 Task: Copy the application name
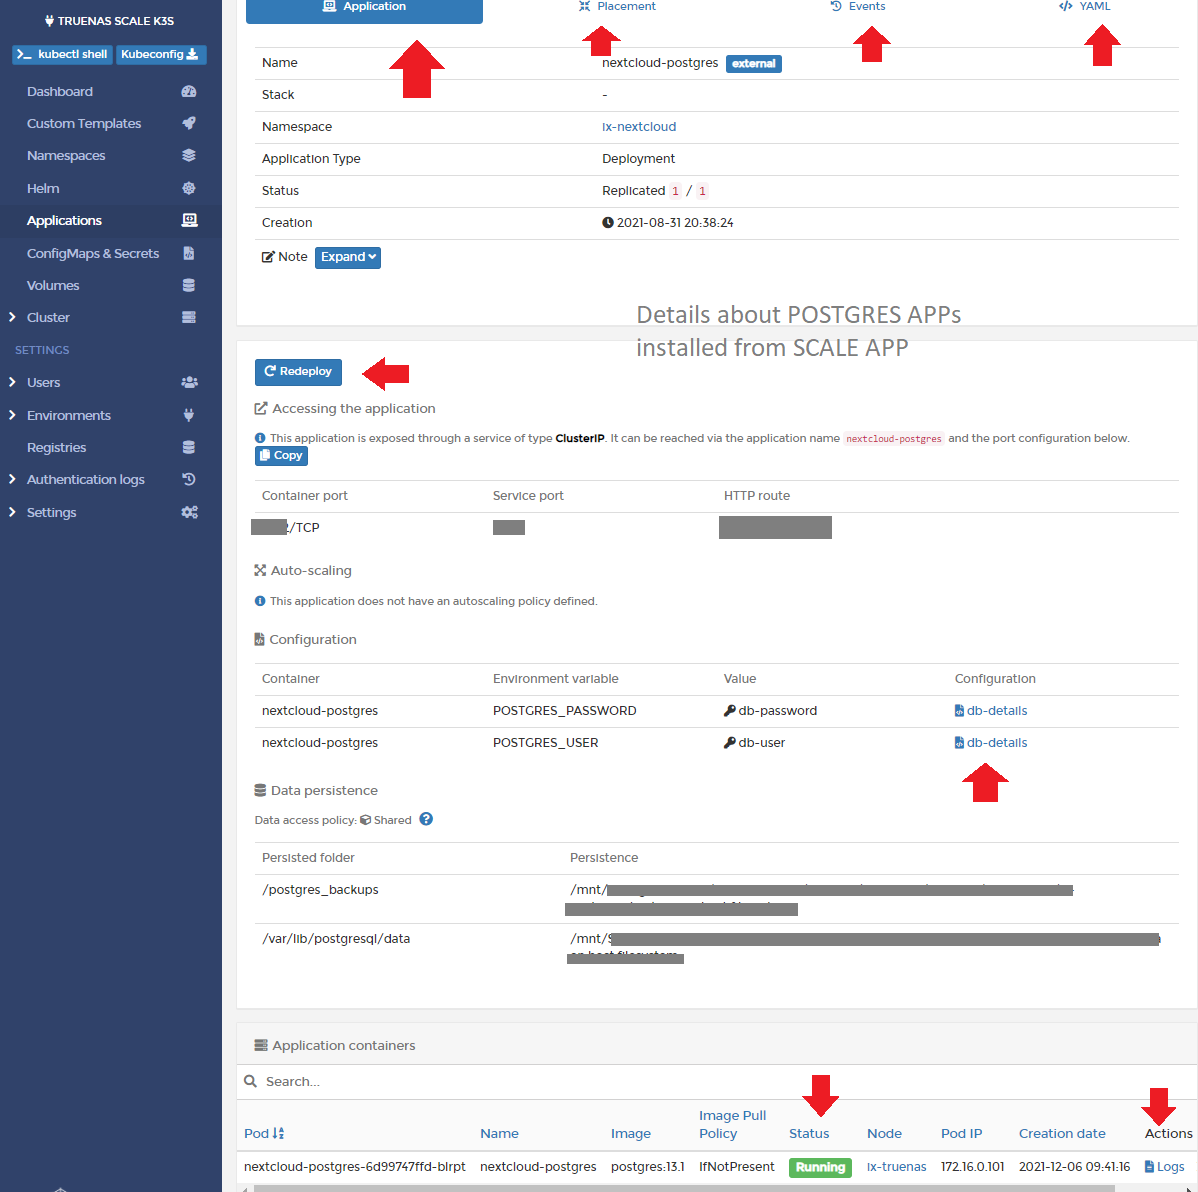pyautogui.click(x=281, y=455)
